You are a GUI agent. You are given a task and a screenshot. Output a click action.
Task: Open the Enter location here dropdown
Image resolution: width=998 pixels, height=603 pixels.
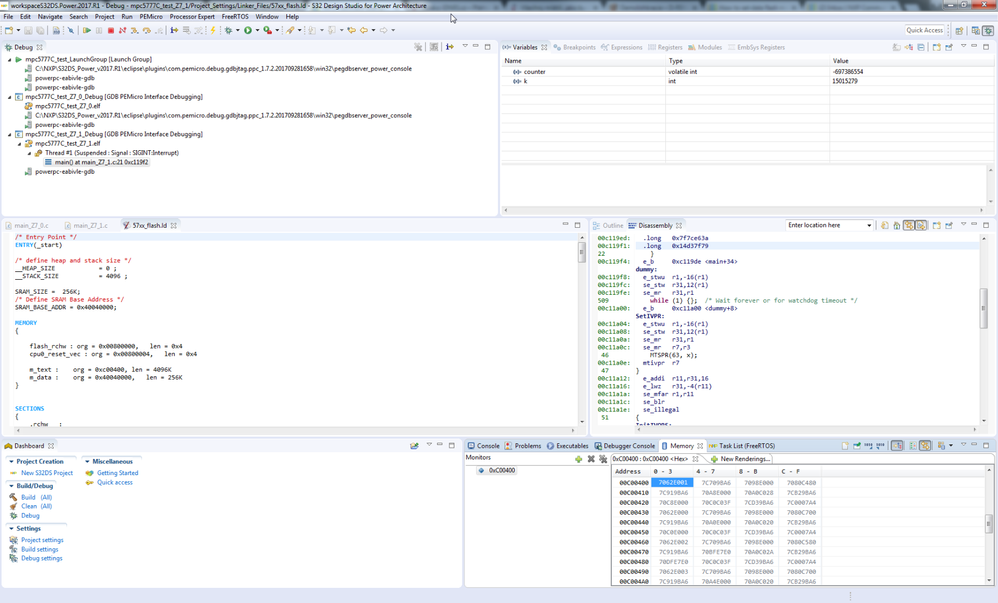point(868,226)
